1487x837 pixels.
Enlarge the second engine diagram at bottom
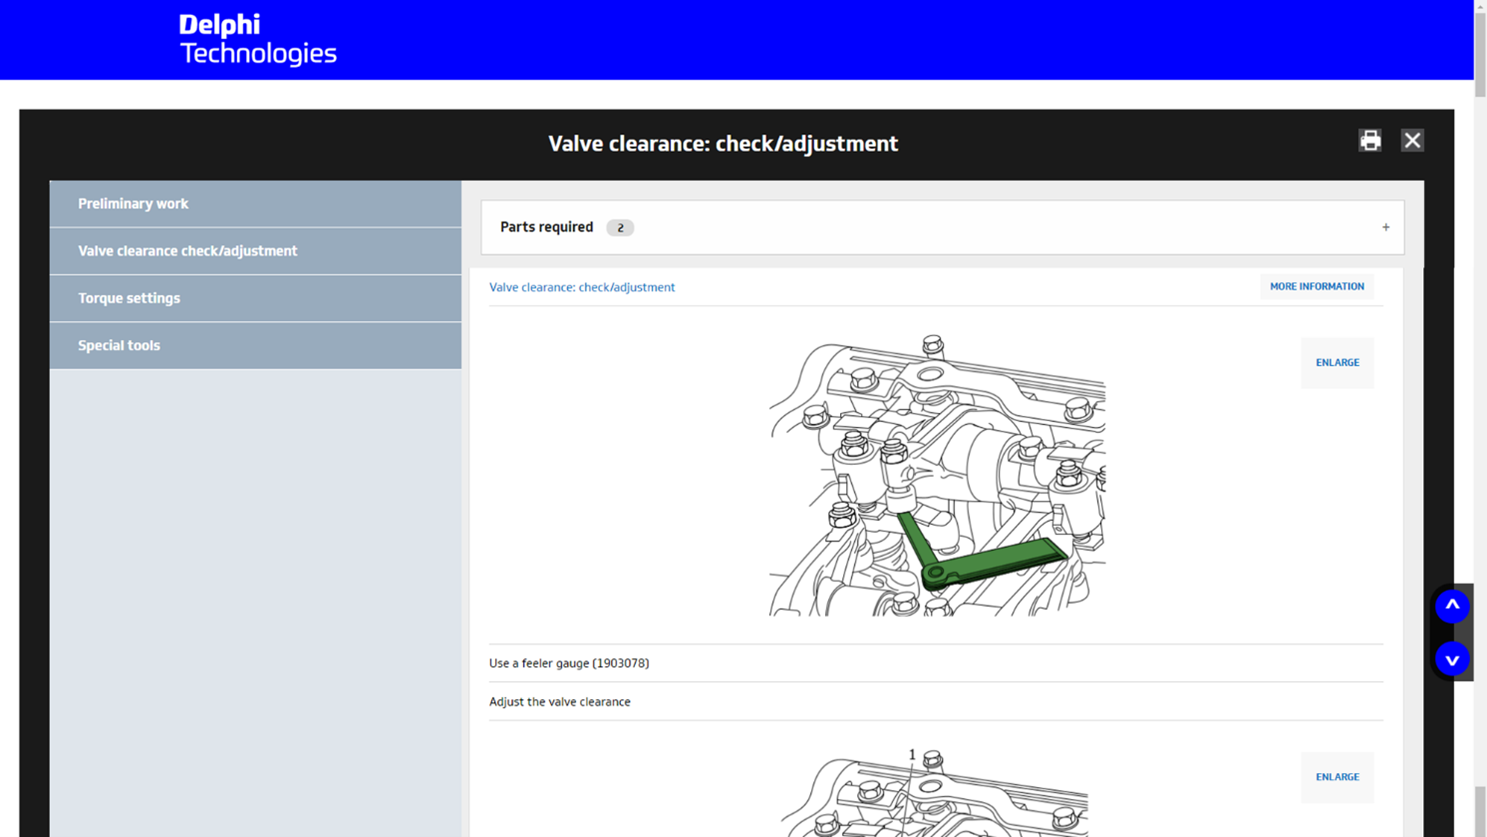click(x=1337, y=777)
